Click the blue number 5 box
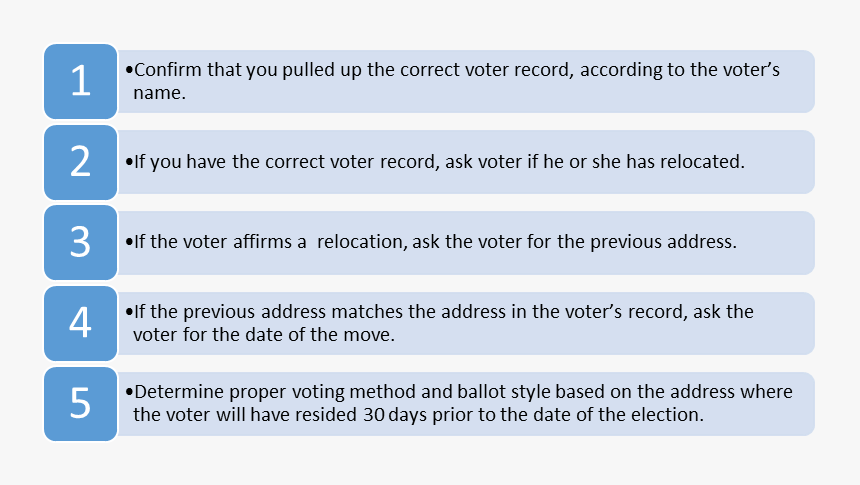The width and height of the screenshot is (860, 485). [81, 404]
